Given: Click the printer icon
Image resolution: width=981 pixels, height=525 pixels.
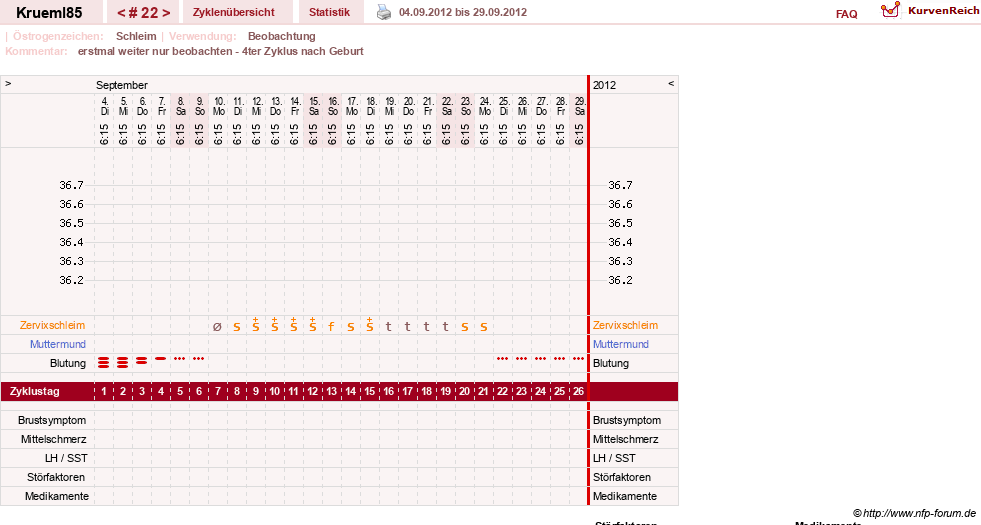Looking at the screenshot, I should pyautogui.click(x=384, y=12).
